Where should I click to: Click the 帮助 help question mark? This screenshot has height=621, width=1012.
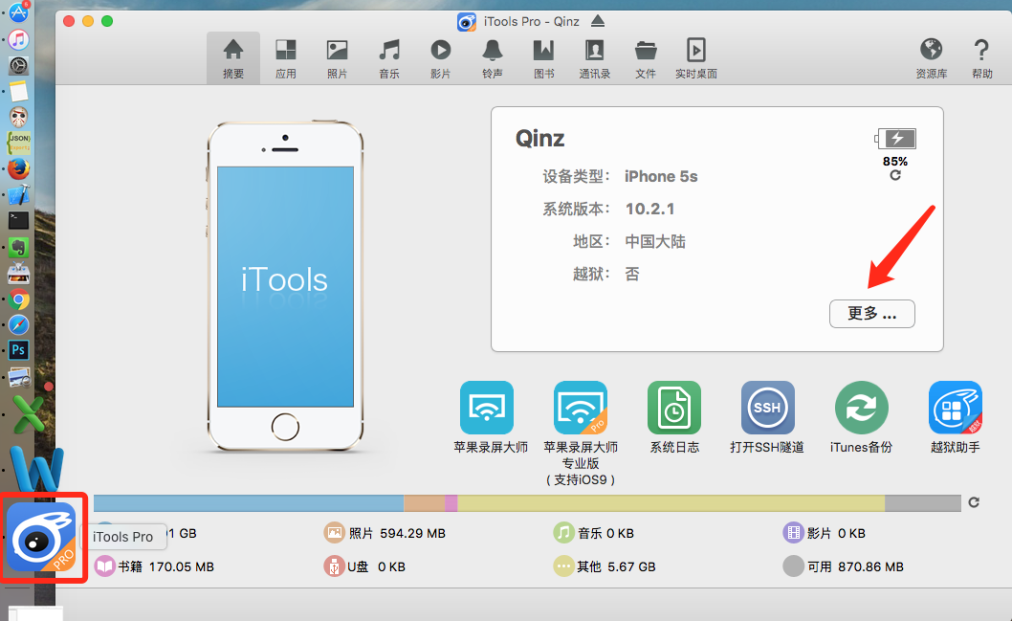[982, 58]
